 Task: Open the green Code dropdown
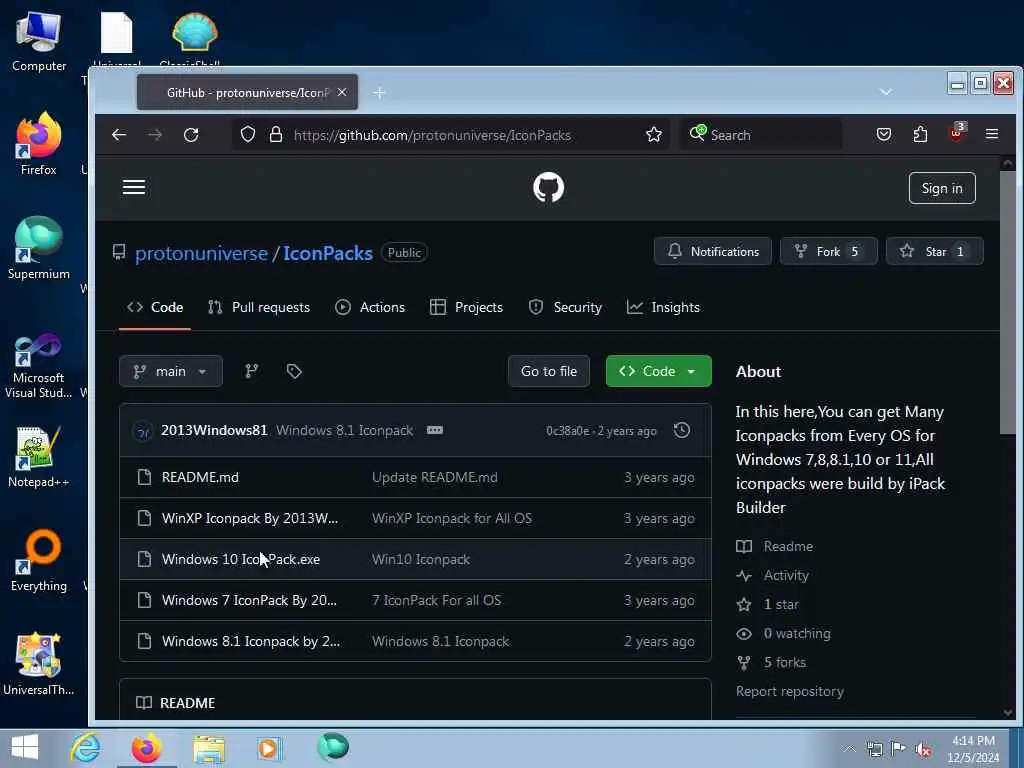click(658, 371)
